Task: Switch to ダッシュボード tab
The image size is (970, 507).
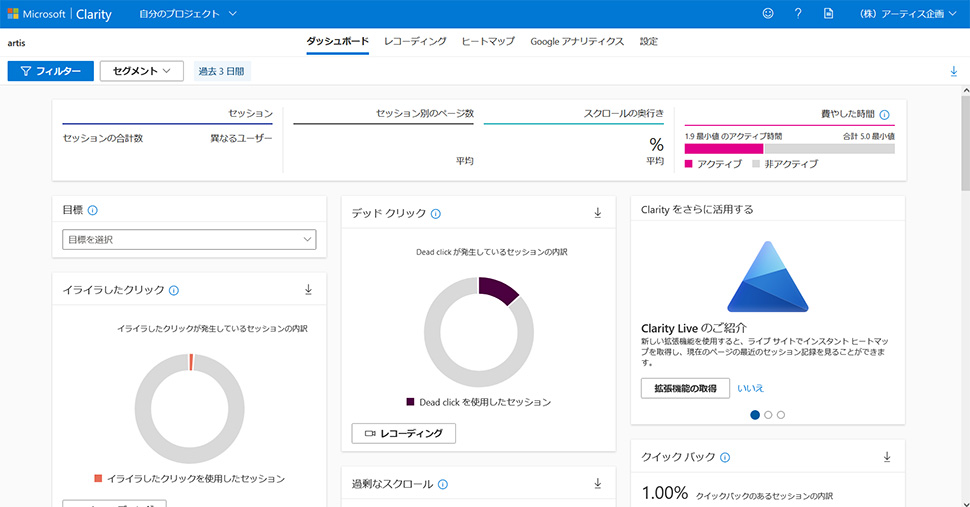Action: pos(337,41)
